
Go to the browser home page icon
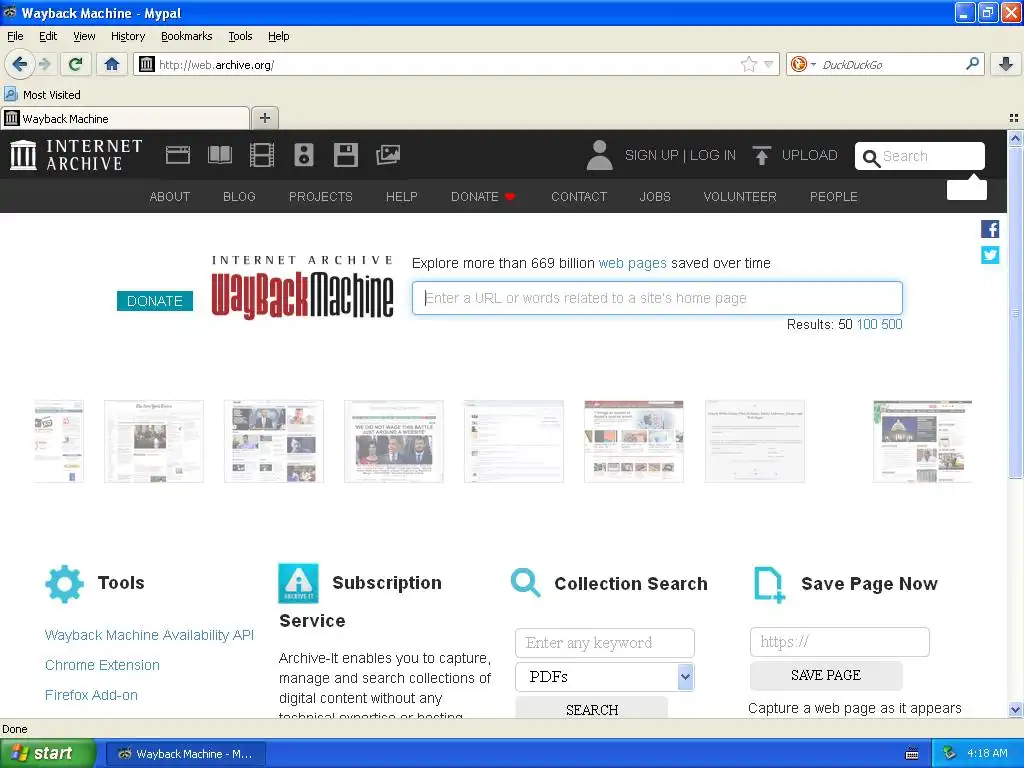point(112,64)
